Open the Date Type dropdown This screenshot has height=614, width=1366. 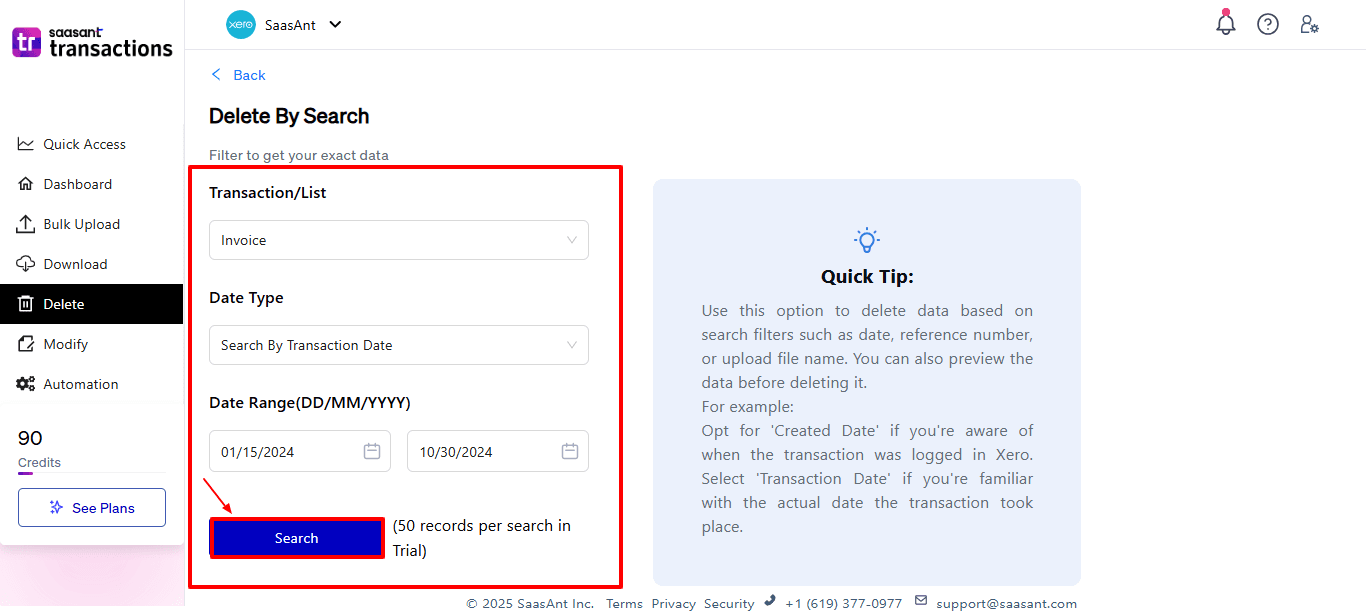coord(398,345)
